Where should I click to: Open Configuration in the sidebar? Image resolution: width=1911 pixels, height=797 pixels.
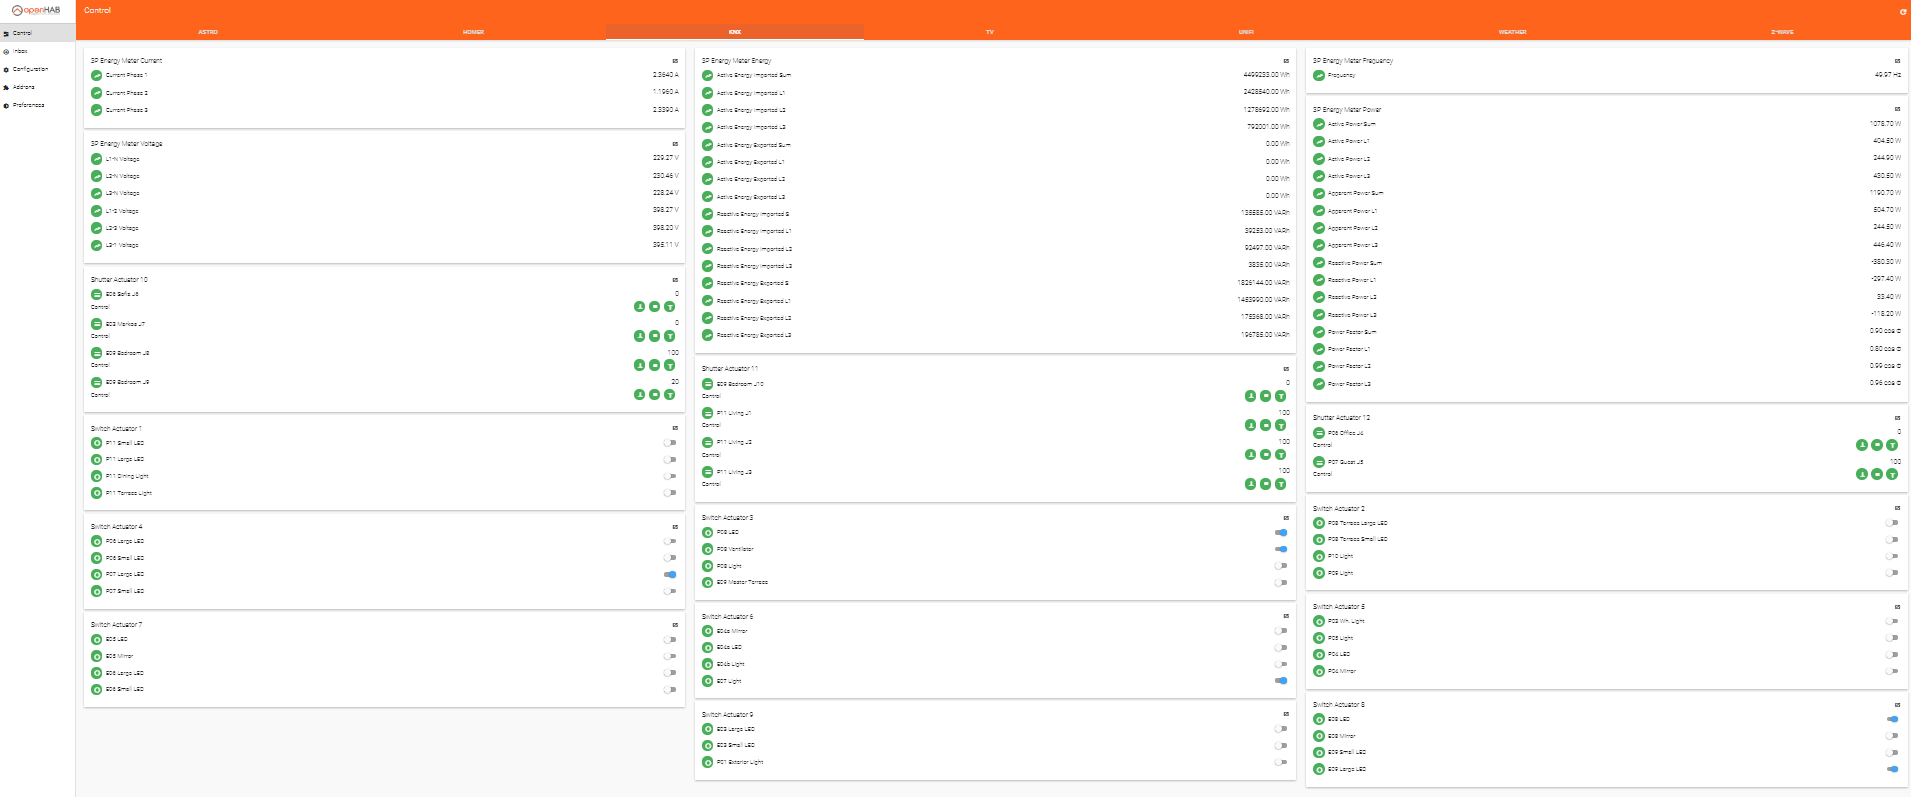tap(30, 69)
